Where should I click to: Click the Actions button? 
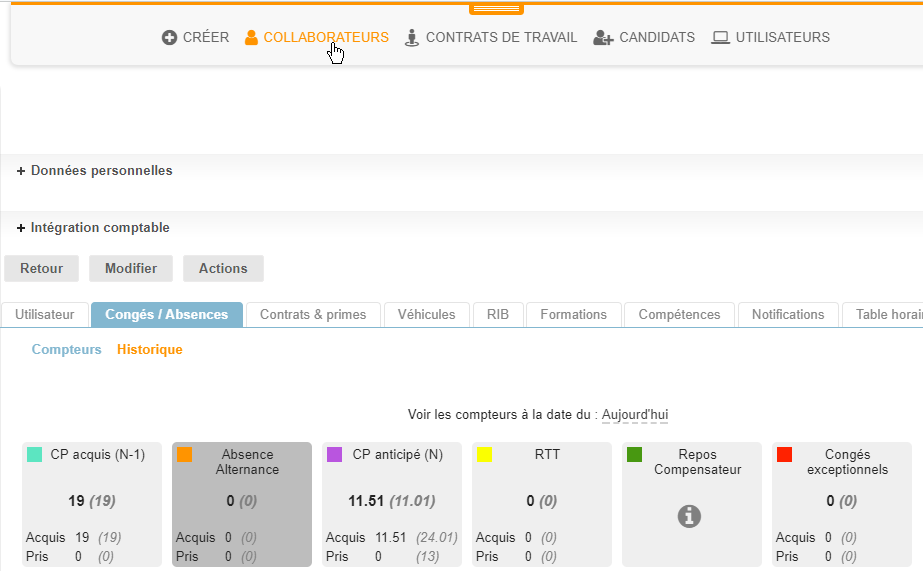(x=223, y=269)
